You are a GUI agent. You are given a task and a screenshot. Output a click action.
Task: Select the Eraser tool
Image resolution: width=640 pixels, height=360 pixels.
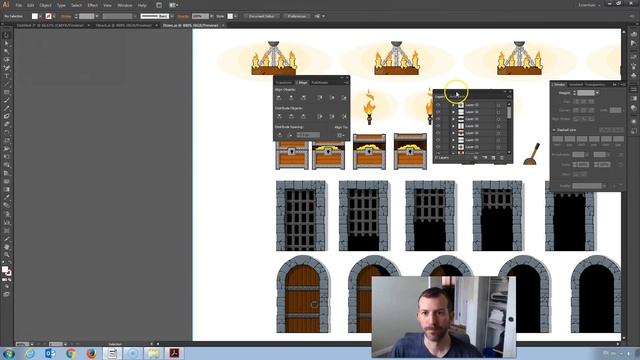[x=6, y=124]
